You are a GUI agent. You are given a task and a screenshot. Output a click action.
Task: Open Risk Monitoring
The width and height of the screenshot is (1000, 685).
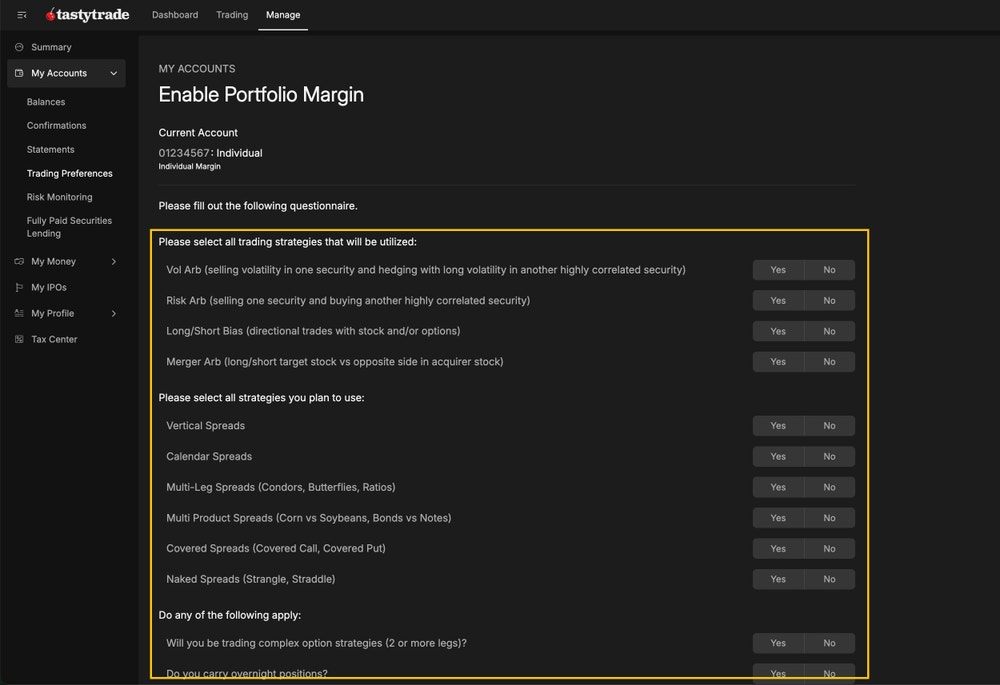(59, 197)
